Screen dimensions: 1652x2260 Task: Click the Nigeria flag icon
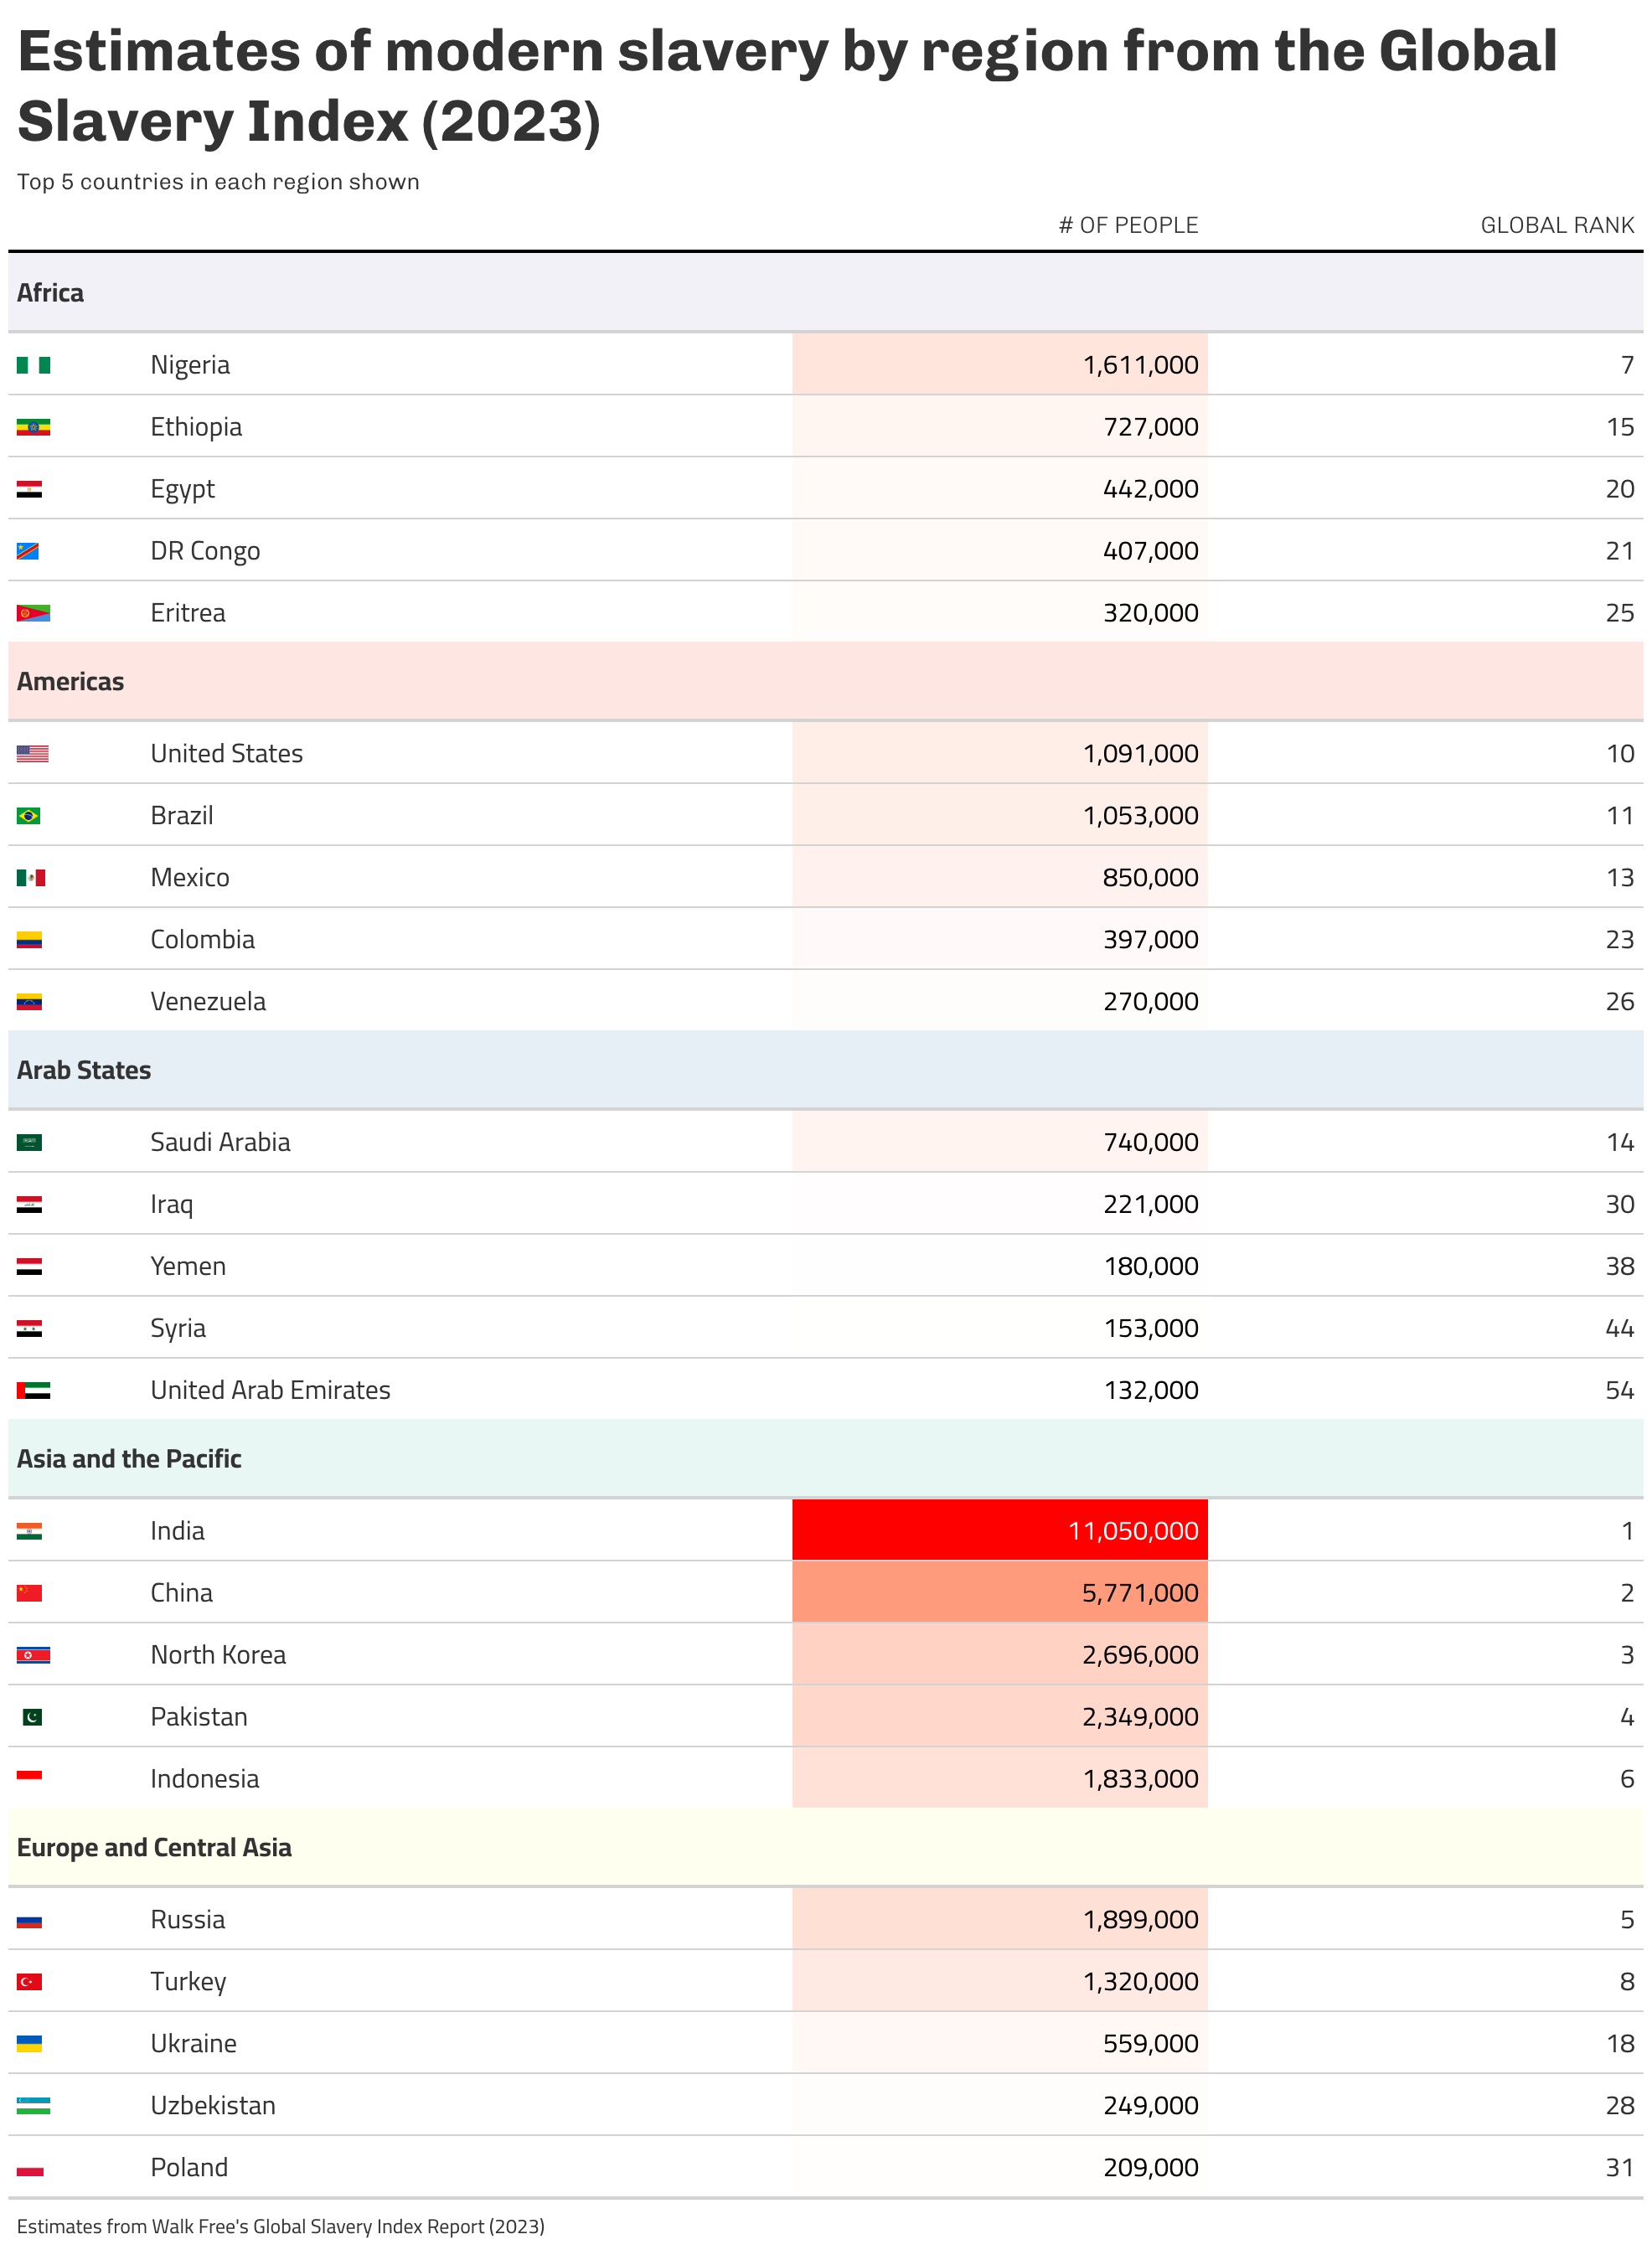click(x=33, y=365)
